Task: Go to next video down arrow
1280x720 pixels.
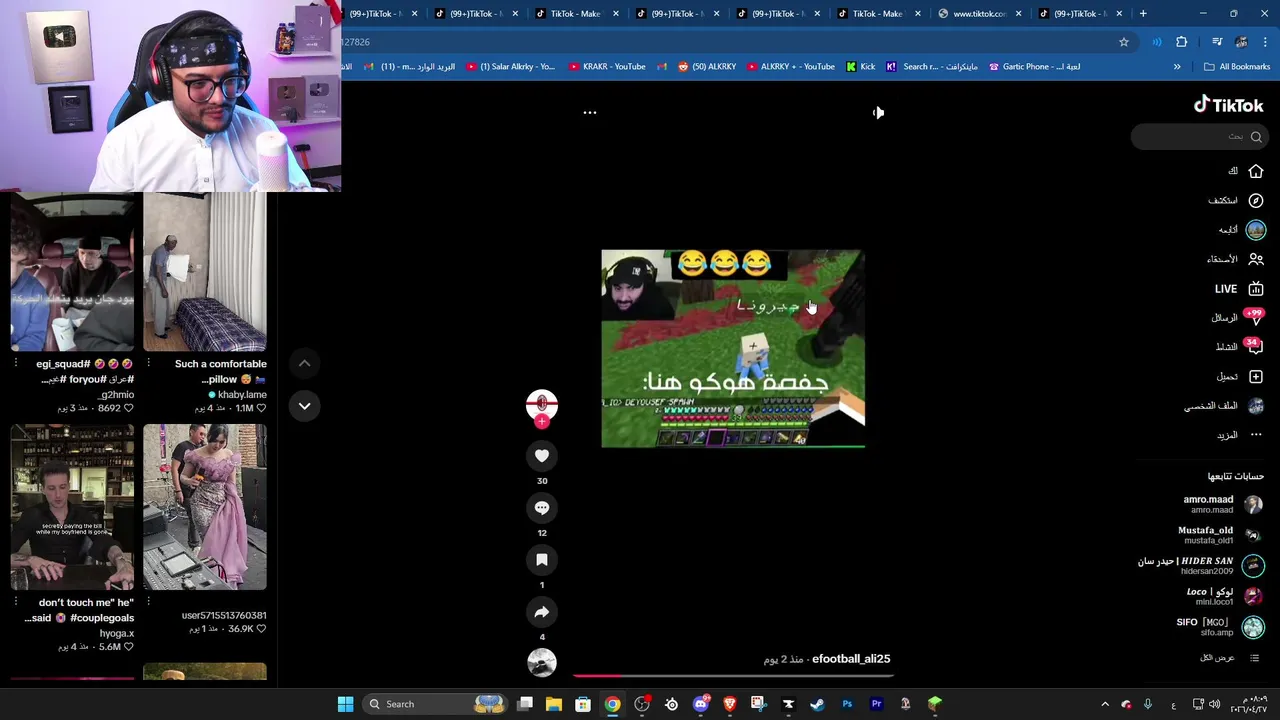Action: (x=304, y=406)
